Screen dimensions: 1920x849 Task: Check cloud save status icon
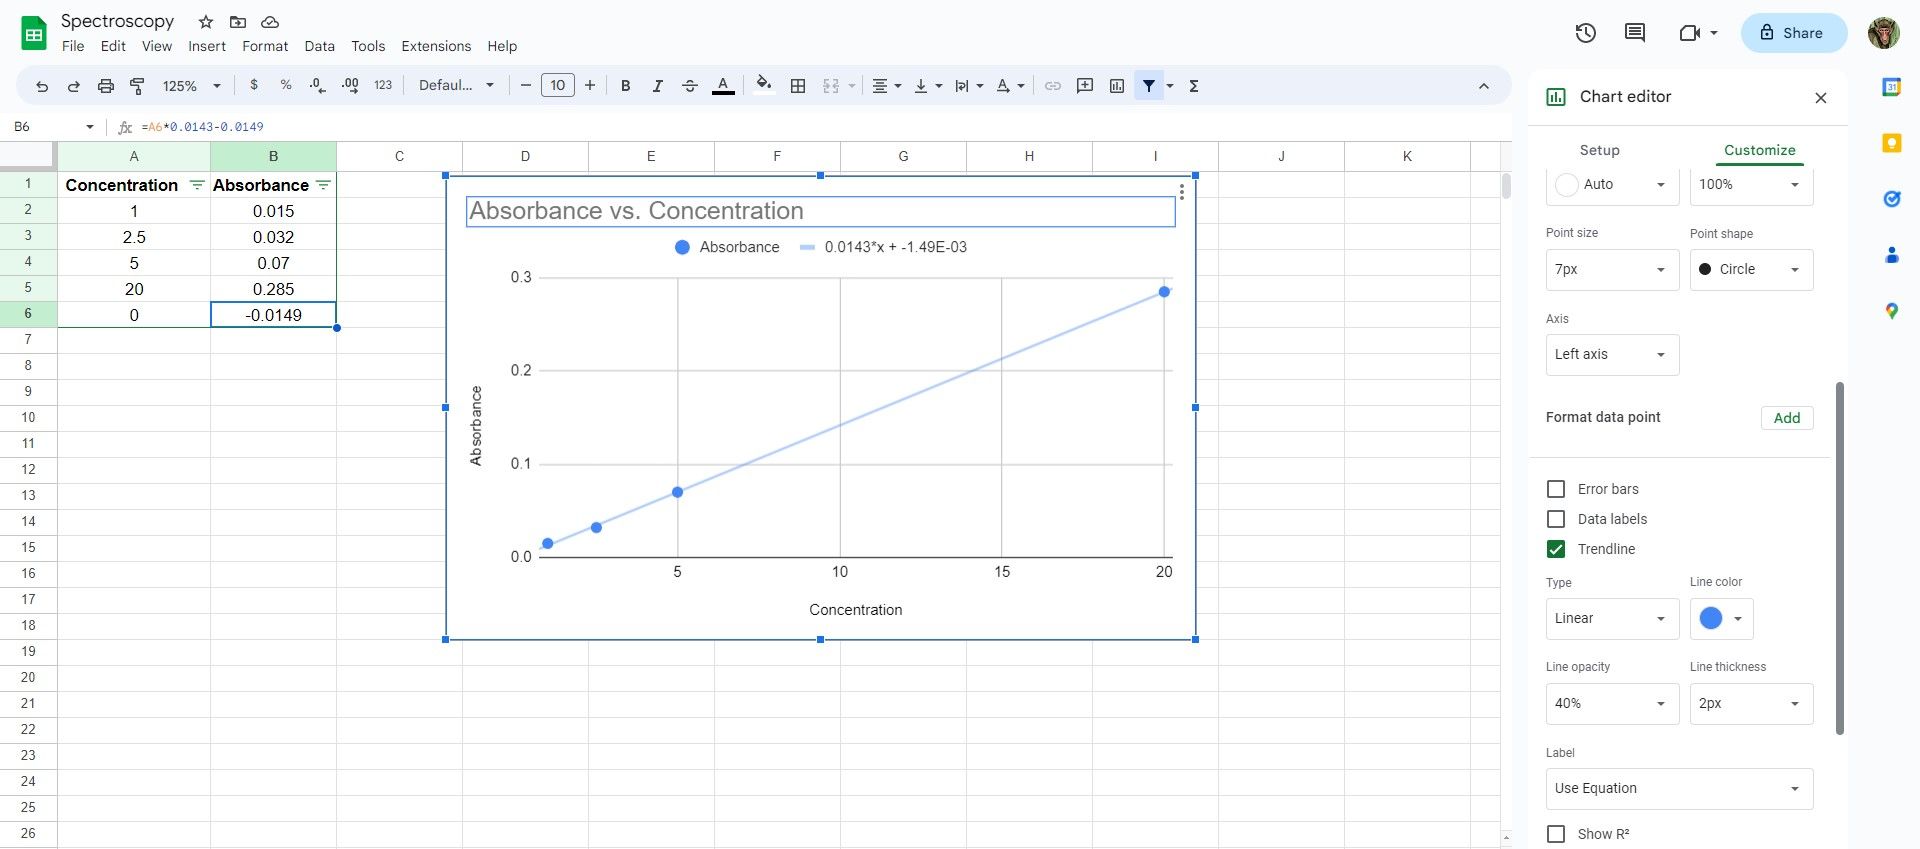pos(270,22)
